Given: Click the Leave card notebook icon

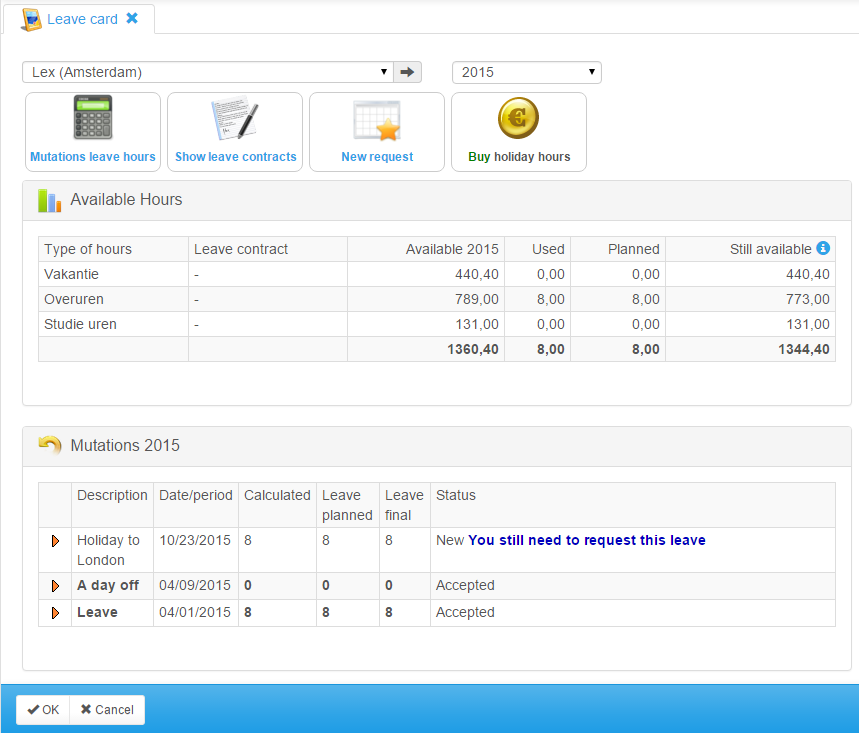Looking at the screenshot, I should 31,18.
